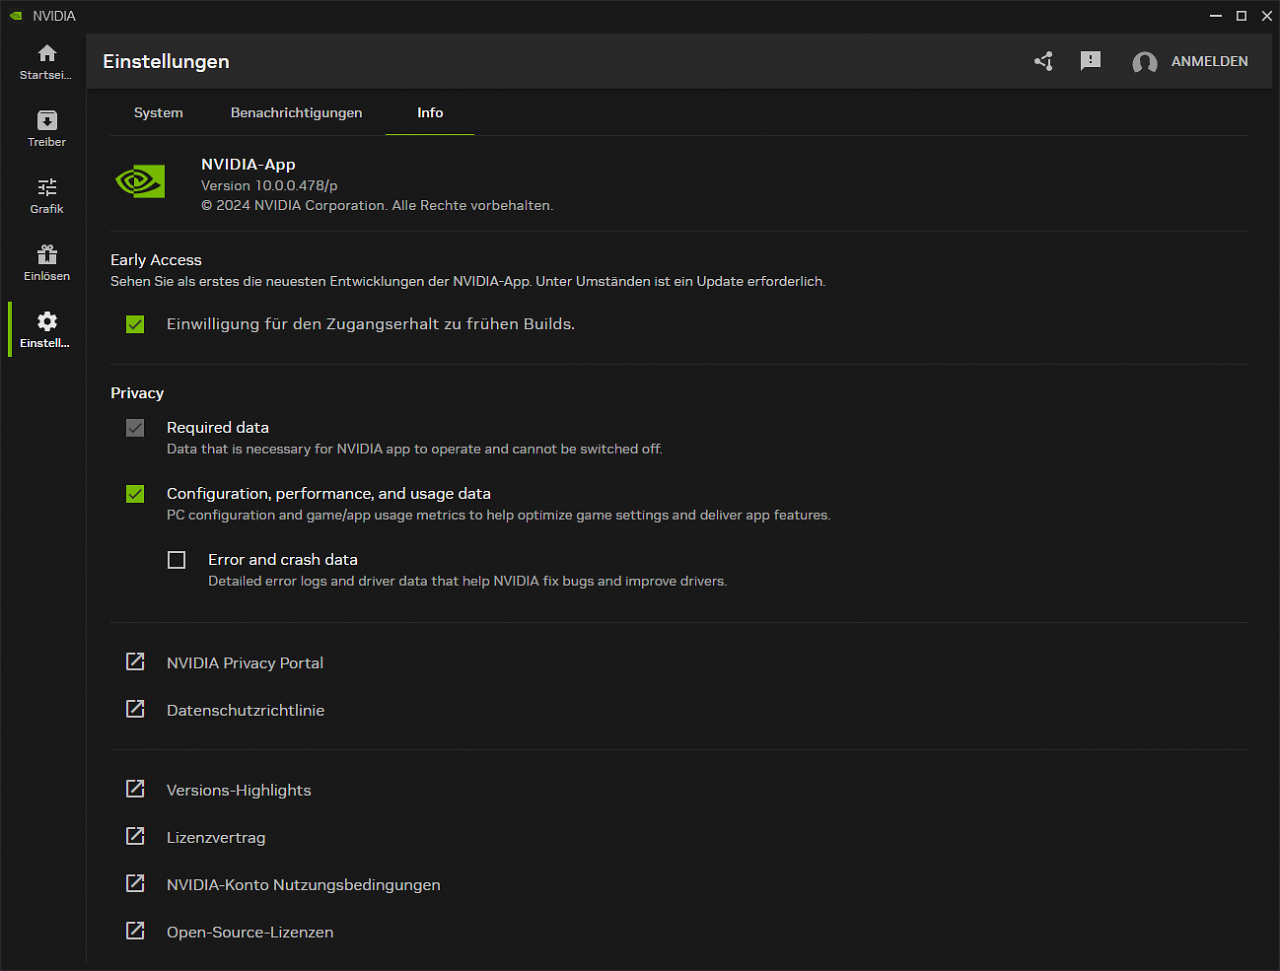Uncheck early builds access consent checkbox

coord(135,324)
